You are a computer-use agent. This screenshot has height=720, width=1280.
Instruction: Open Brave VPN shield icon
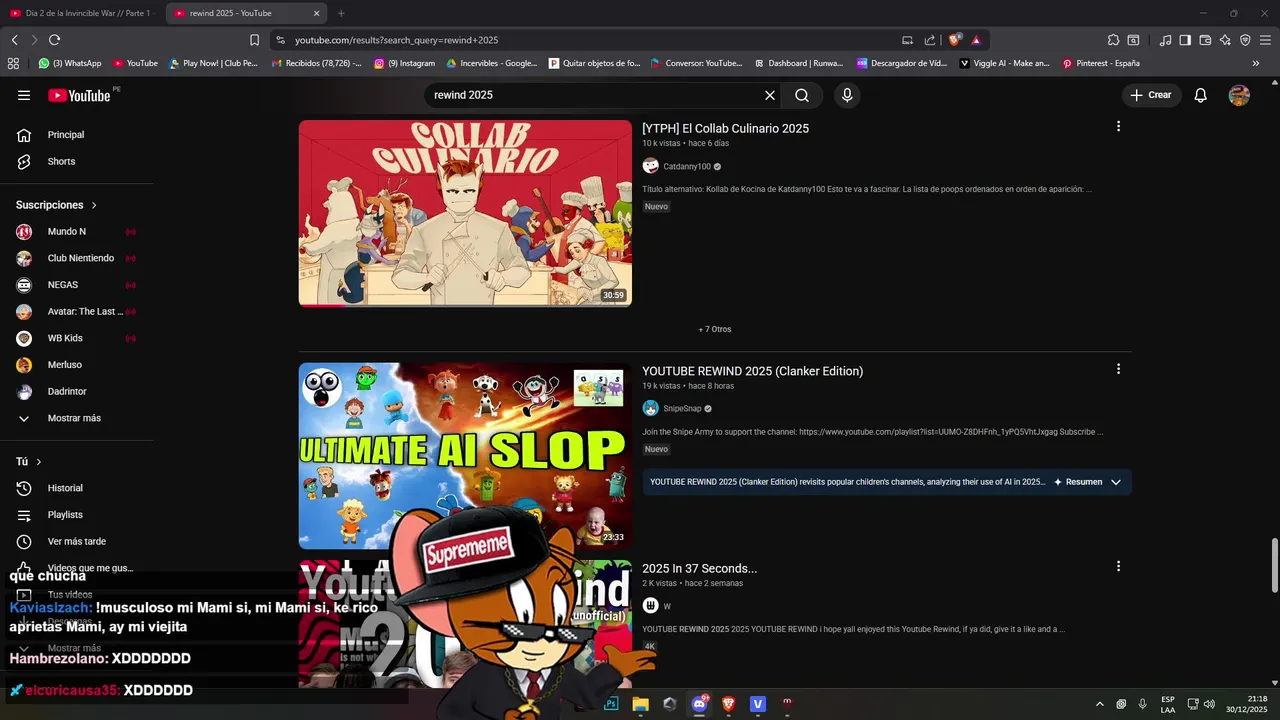pyautogui.click(x=1245, y=40)
